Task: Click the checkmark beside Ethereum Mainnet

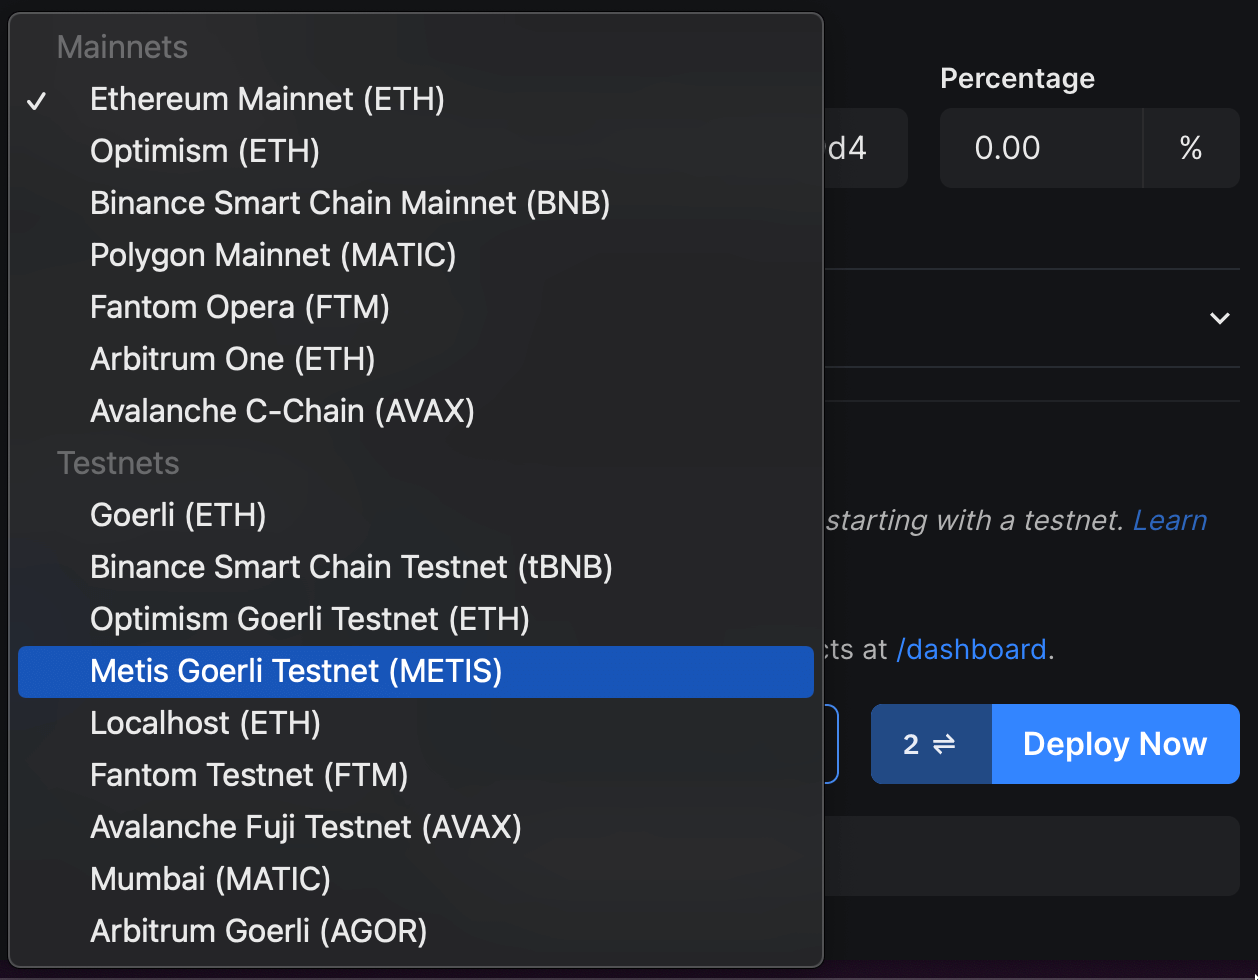Action: 37,100
